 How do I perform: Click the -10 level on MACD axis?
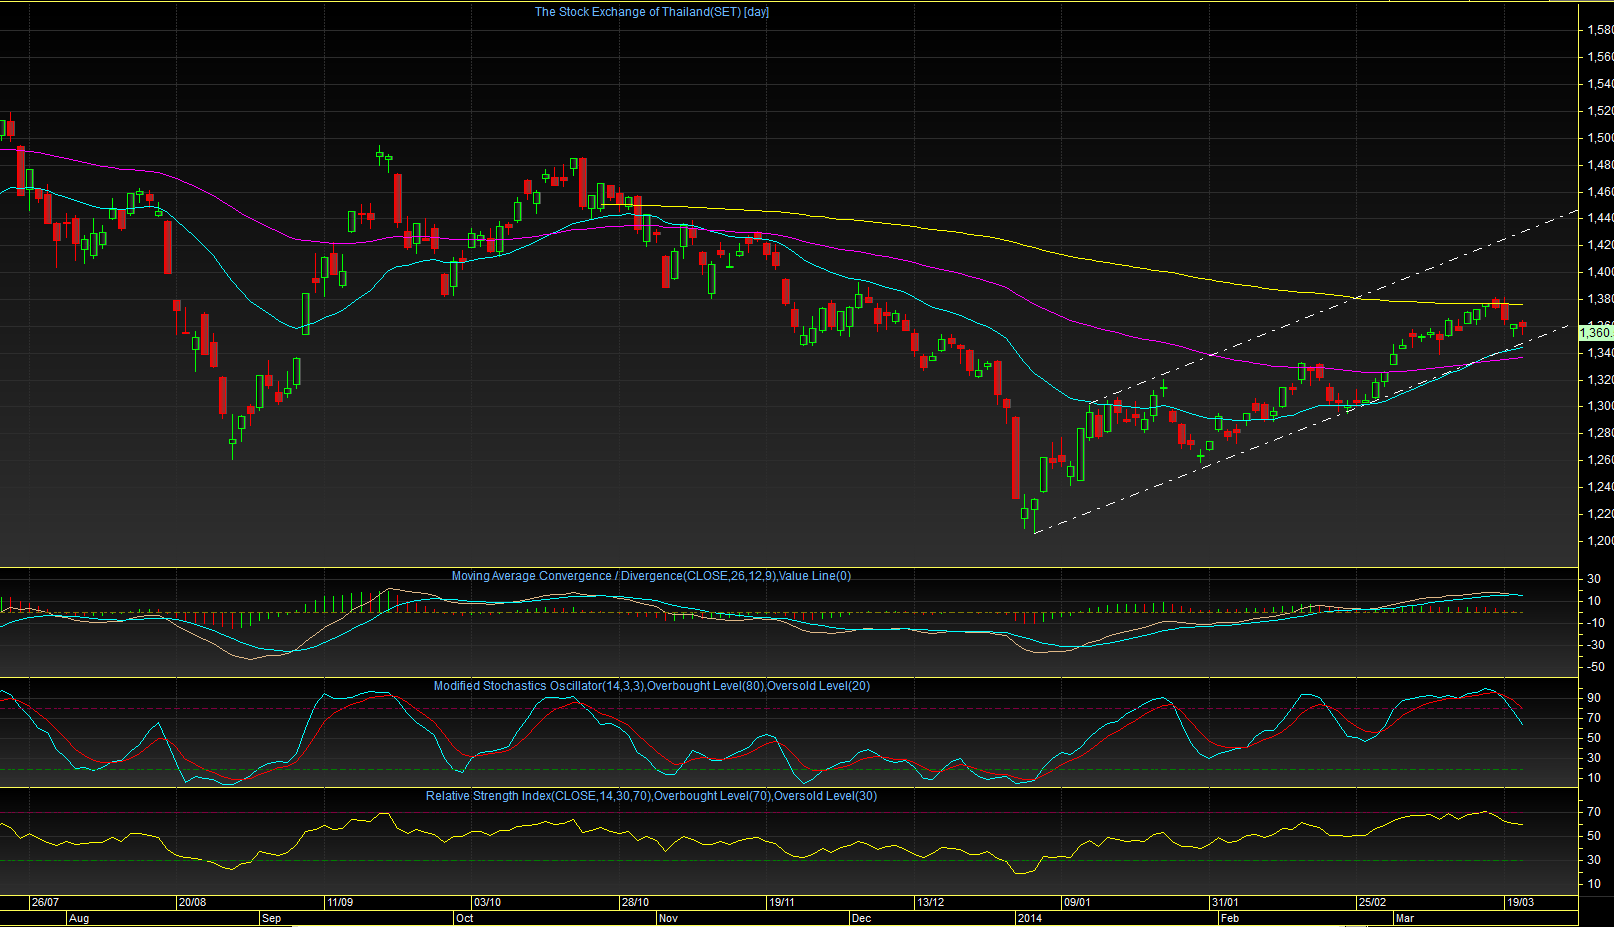tap(1595, 623)
